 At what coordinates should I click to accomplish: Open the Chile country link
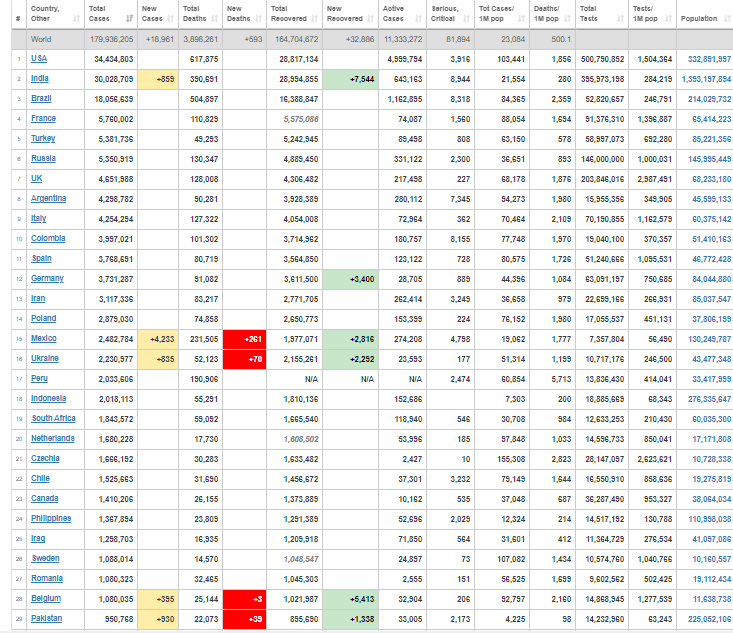(40, 479)
